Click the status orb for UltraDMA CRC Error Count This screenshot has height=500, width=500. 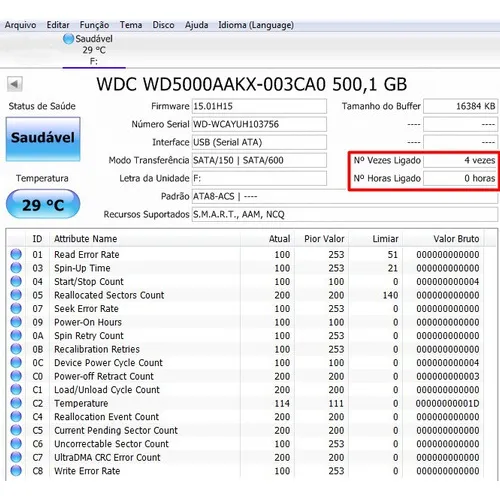click(16, 457)
